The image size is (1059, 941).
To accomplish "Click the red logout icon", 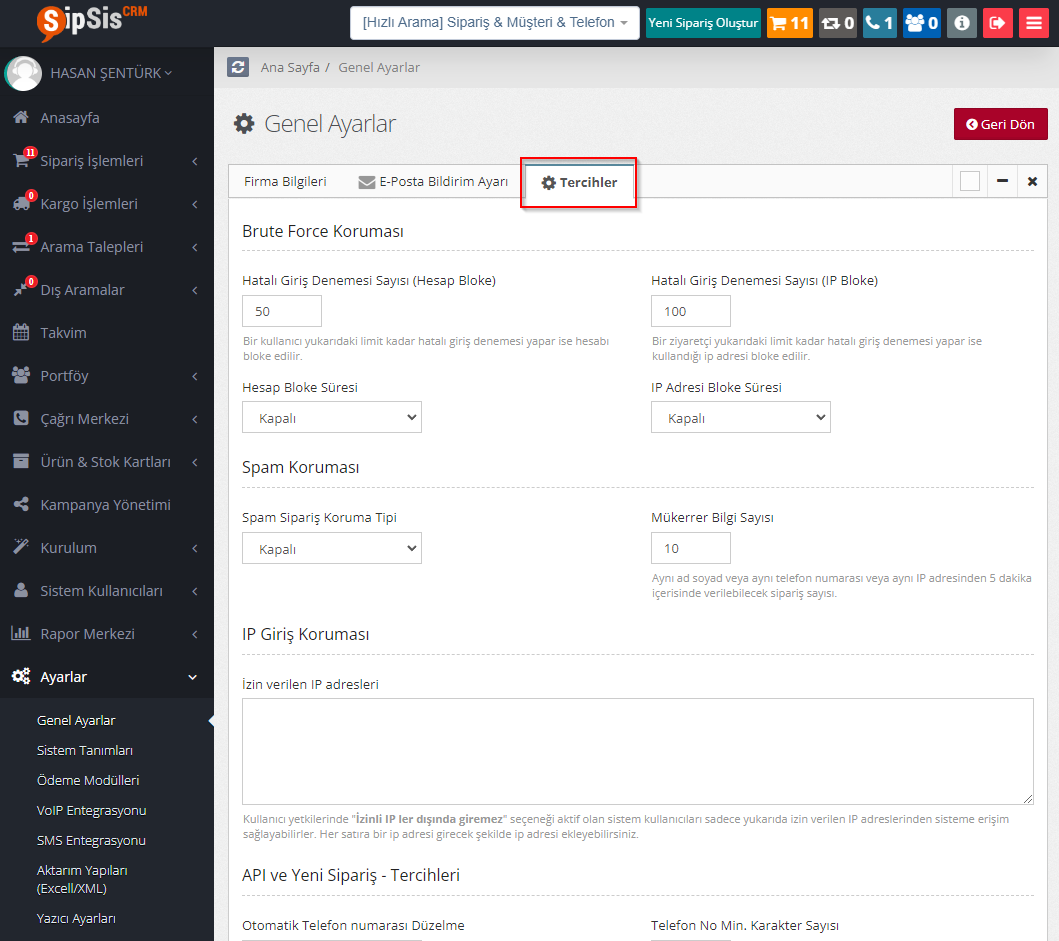I will 997,23.
